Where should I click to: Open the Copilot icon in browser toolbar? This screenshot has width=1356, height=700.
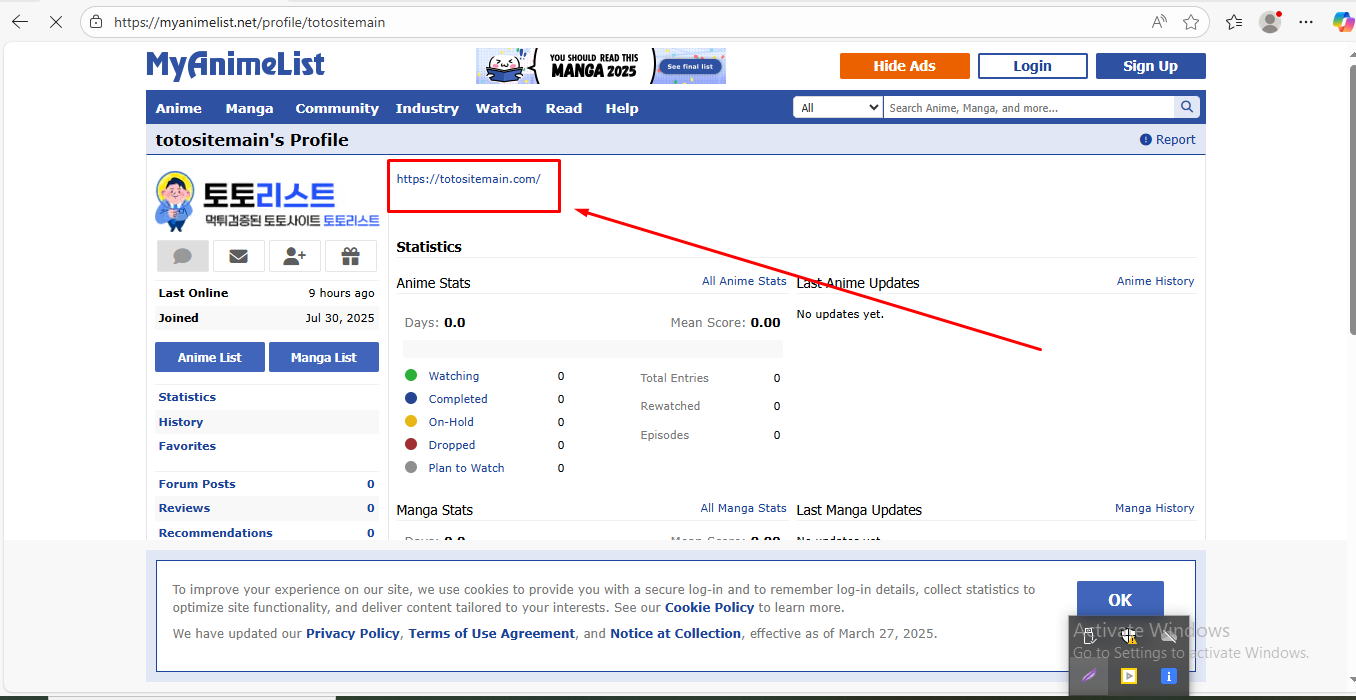pos(1342,22)
